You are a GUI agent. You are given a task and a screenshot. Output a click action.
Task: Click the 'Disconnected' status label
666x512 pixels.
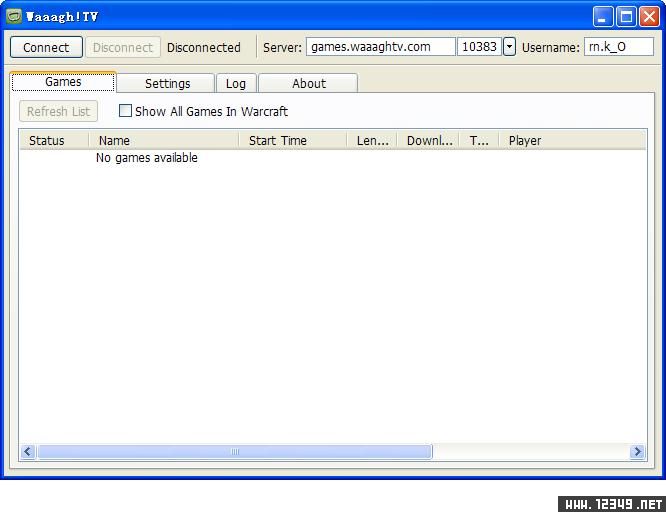point(203,47)
